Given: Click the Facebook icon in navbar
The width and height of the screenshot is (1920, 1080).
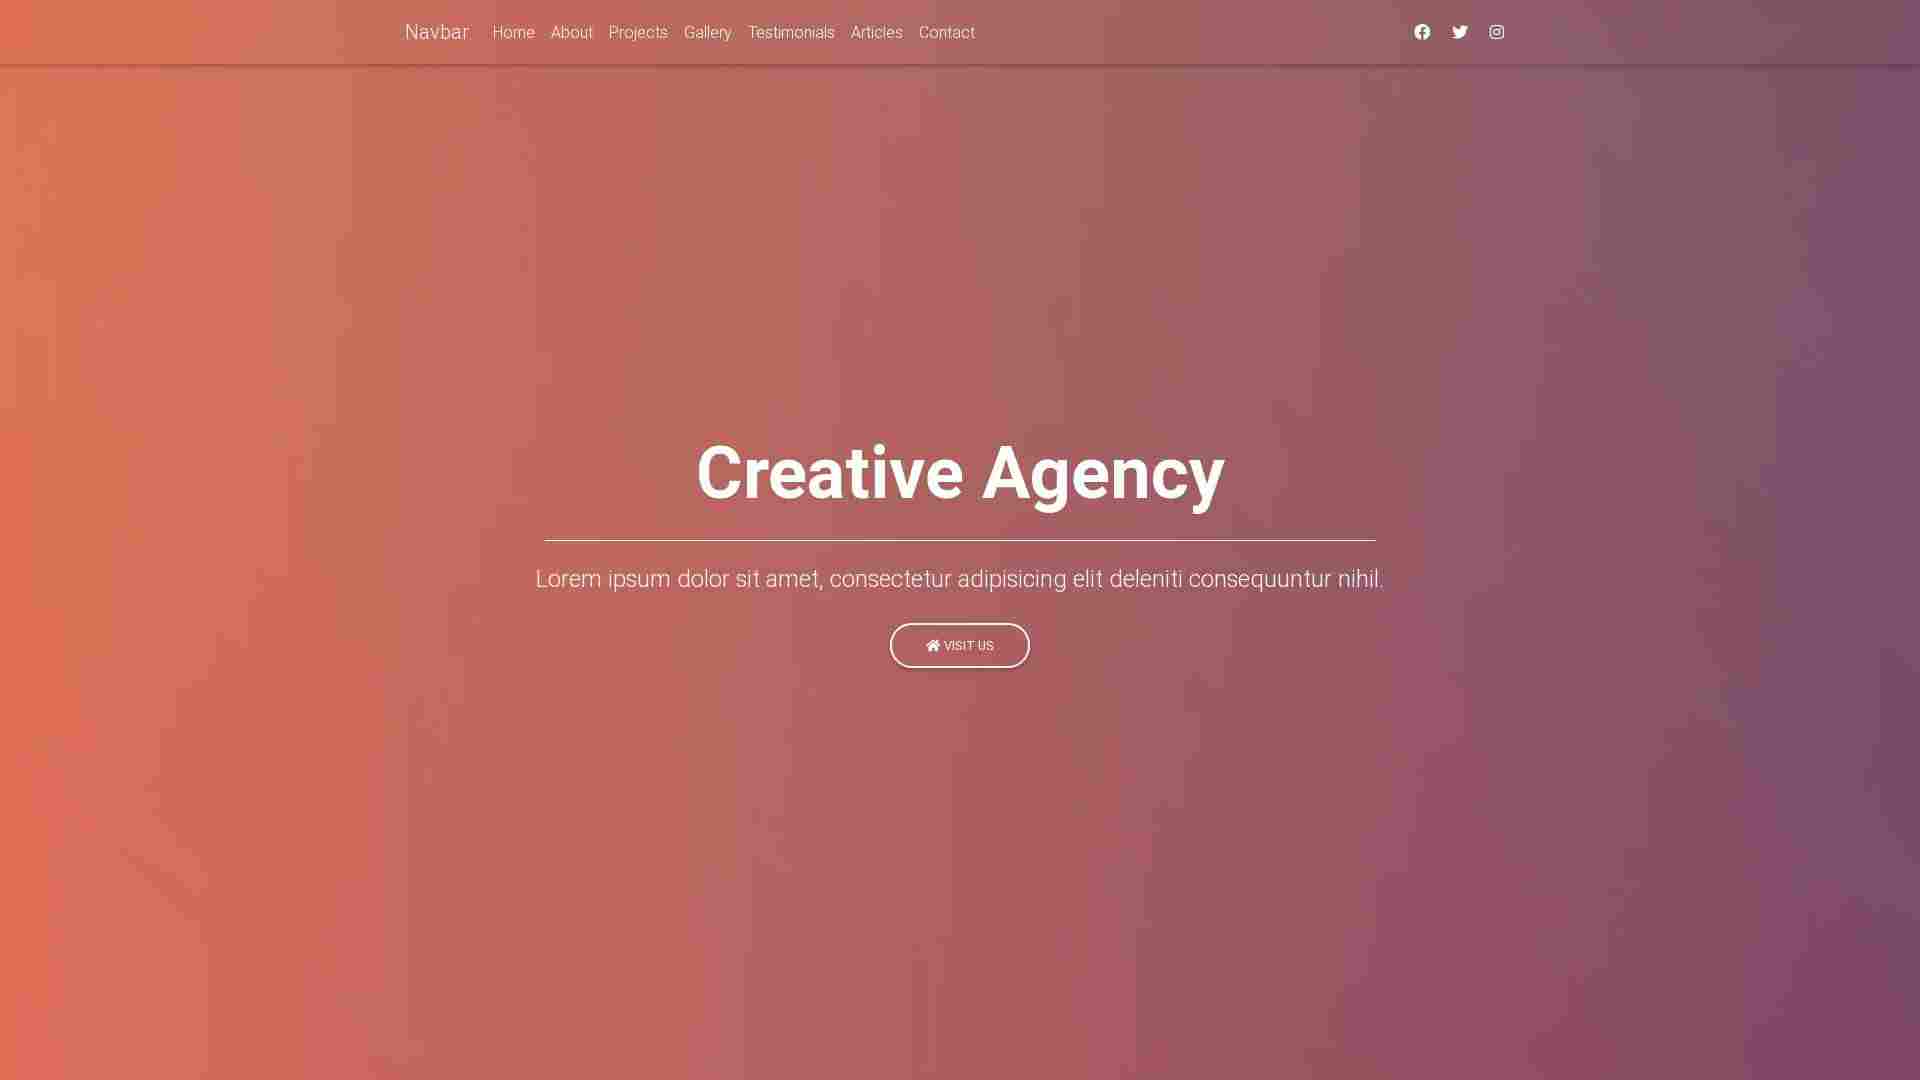Looking at the screenshot, I should (x=1422, y=32).
